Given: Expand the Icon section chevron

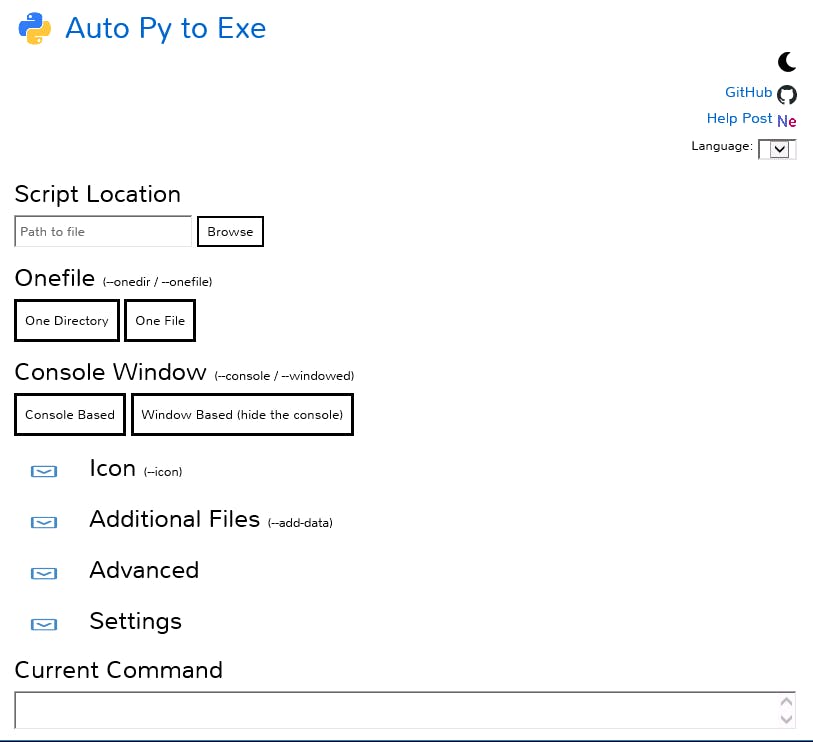Looking at the screenshot, I should coord(44,471).
